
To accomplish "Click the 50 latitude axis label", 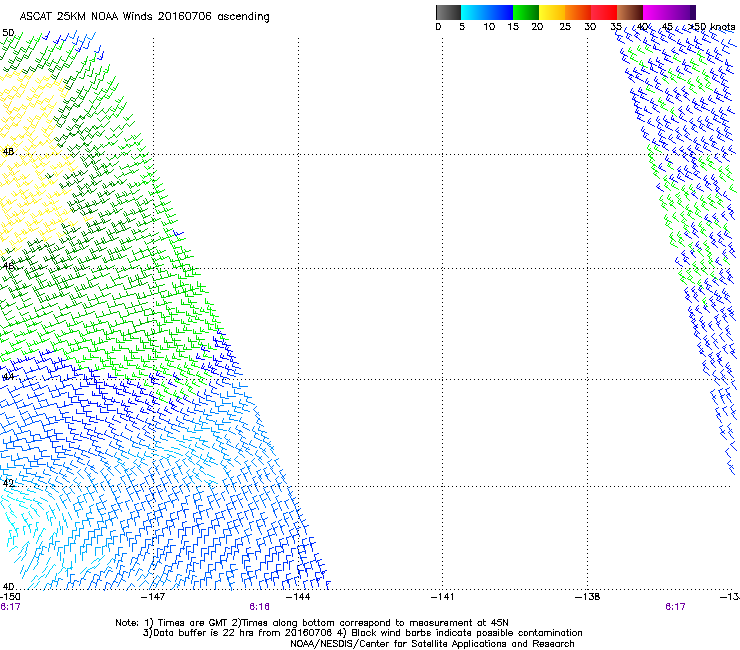I will pyautogui.click(x=8, y=33).
